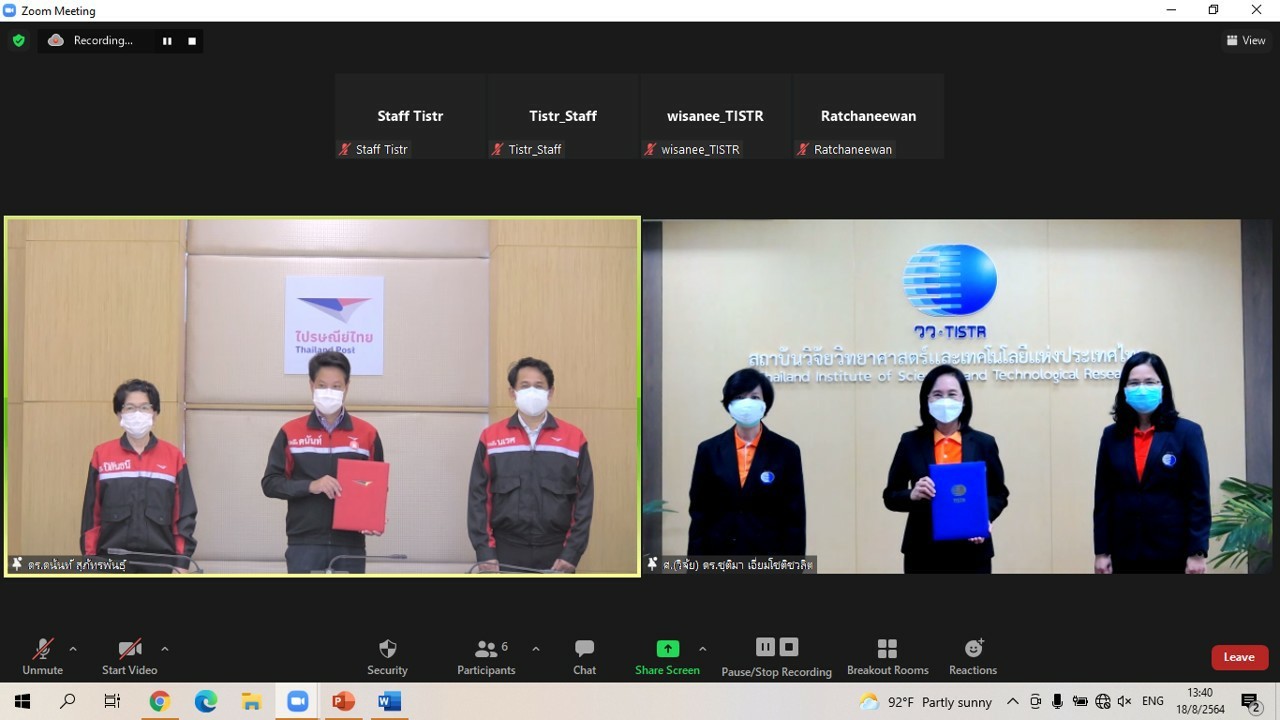Expand the Participants options arrow
The height and width of the screenshot is (720, 1280).
click(536, 649)
